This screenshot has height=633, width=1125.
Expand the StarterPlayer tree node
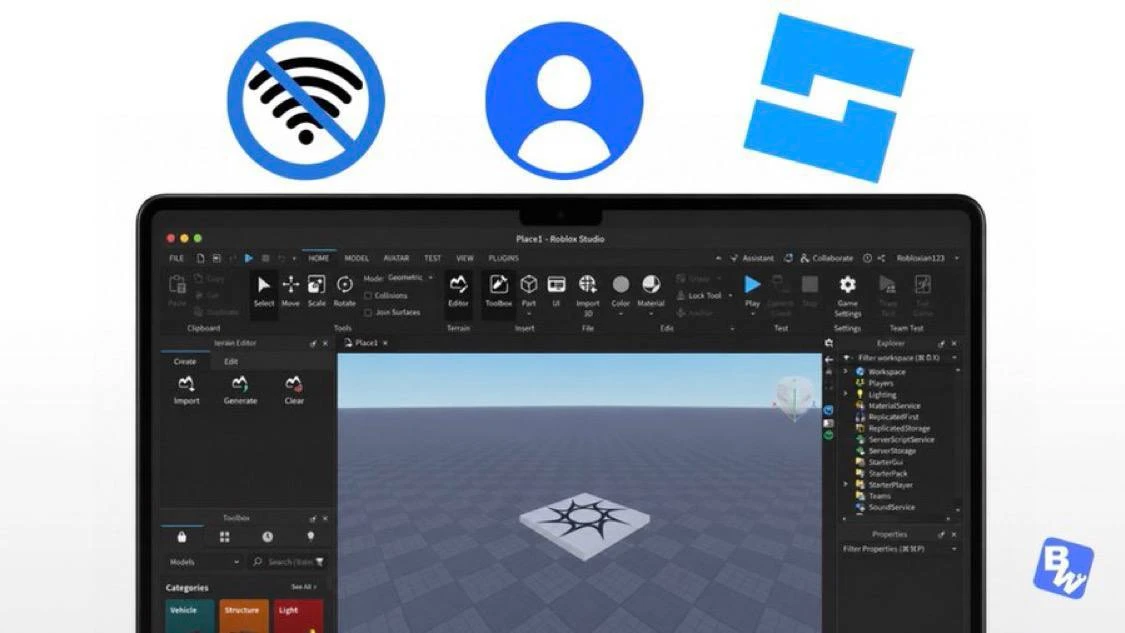(846, 485)
